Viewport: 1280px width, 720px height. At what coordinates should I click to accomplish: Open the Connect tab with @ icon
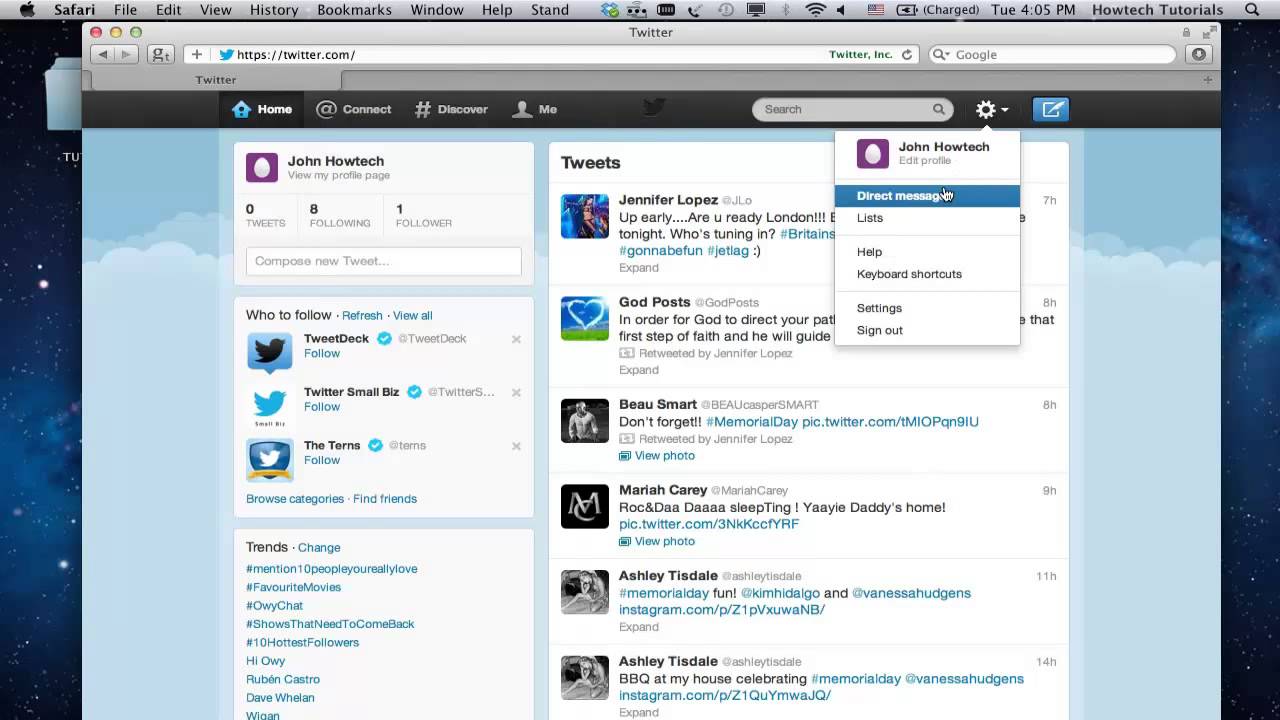tap(353, 109)
